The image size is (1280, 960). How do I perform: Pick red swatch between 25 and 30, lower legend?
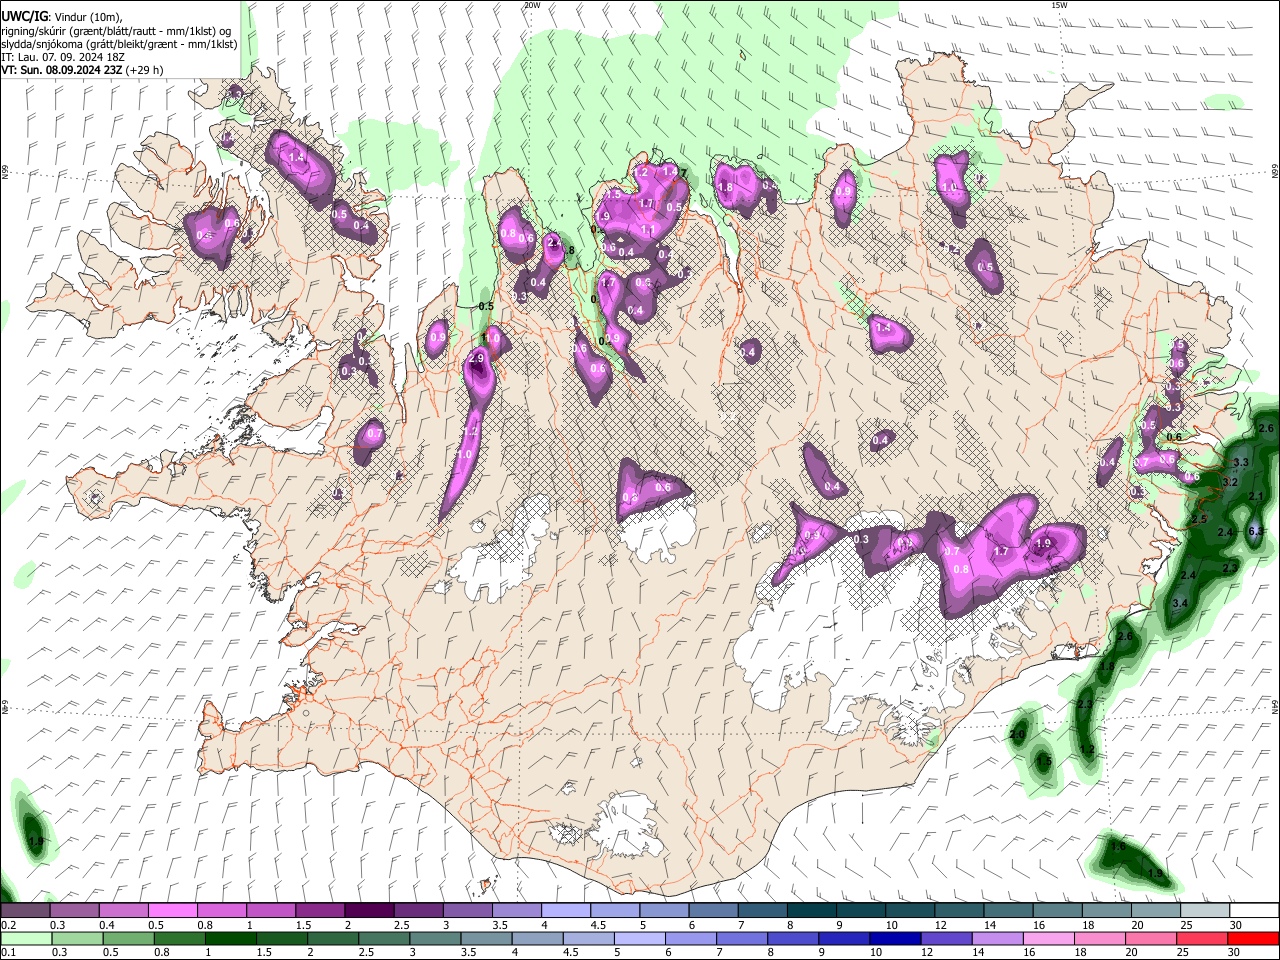(1204, 938)
